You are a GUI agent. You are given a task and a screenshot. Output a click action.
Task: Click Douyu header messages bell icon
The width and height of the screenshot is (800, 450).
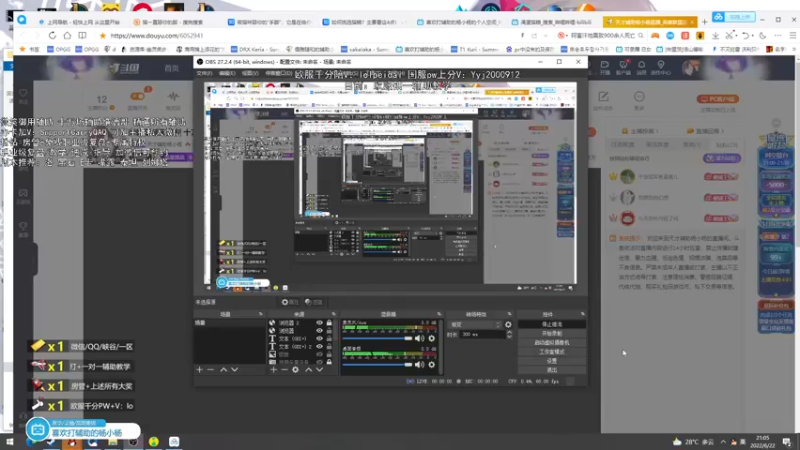coord(641,67)
